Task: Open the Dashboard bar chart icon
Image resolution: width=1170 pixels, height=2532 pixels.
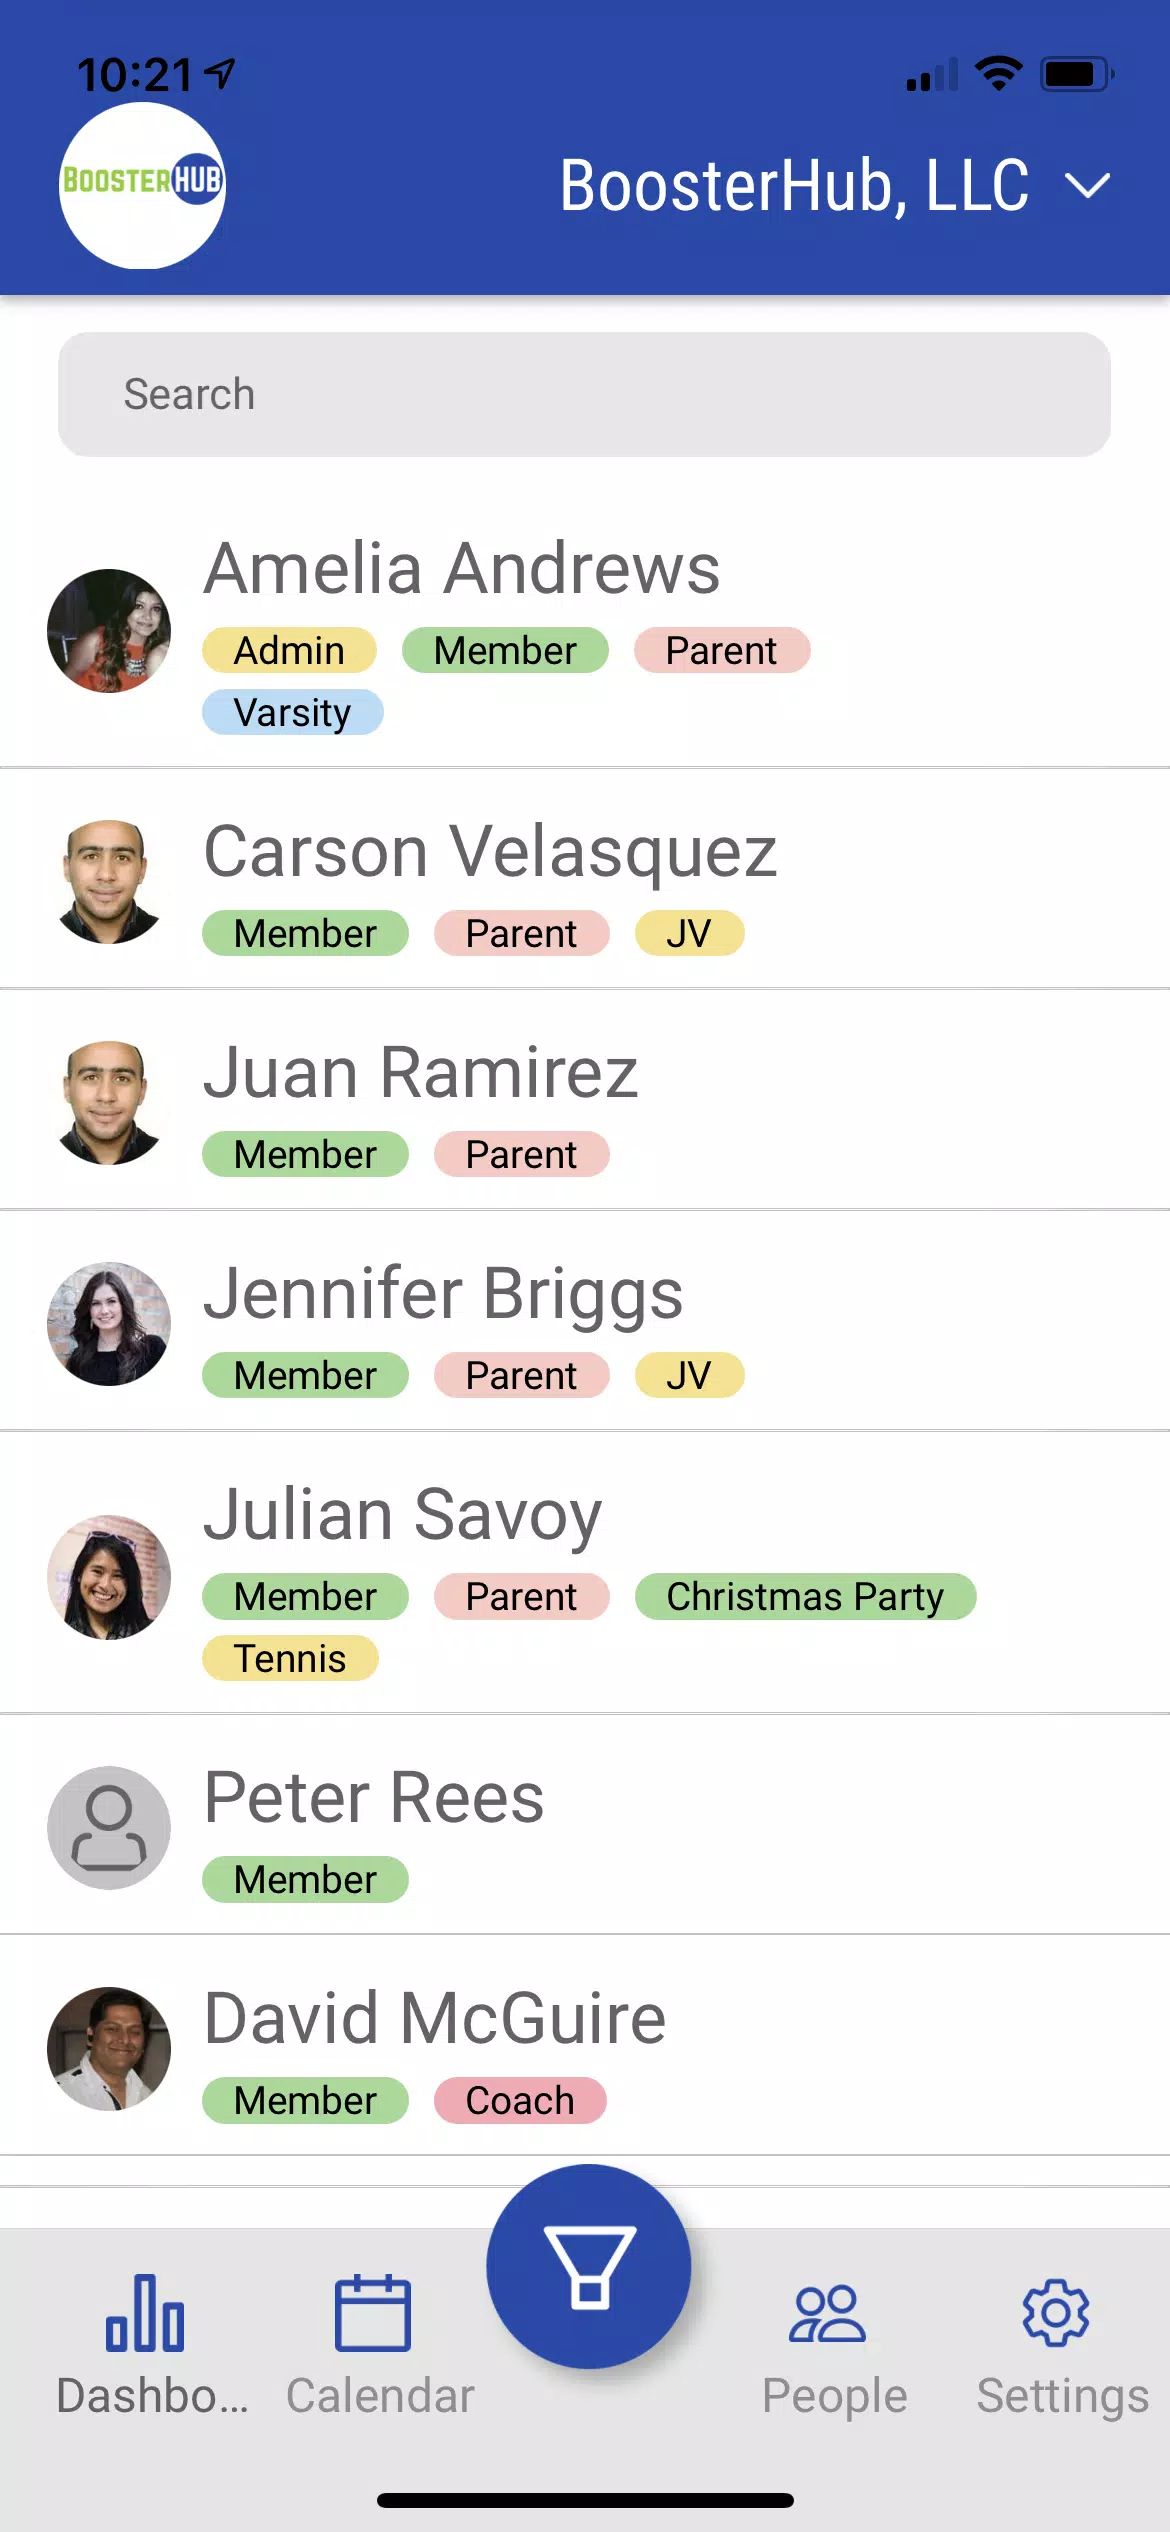Action: pos(145,2313)
